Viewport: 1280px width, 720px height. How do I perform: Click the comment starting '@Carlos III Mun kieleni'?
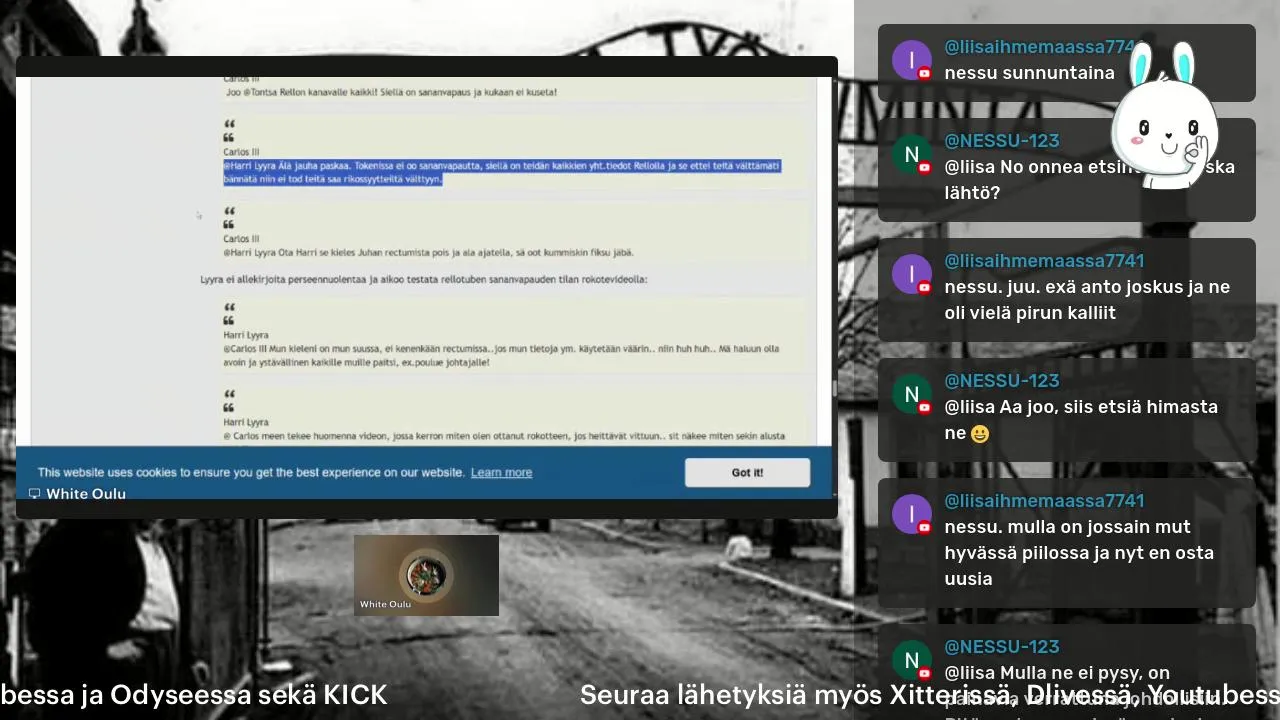pyautogui.click(x=501, y=356)
